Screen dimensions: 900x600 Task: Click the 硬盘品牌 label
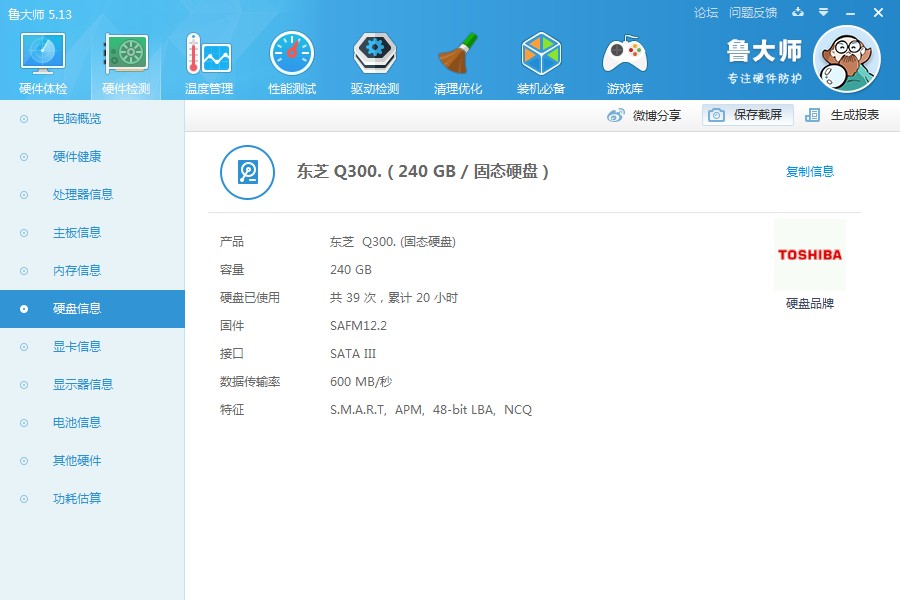809,303
